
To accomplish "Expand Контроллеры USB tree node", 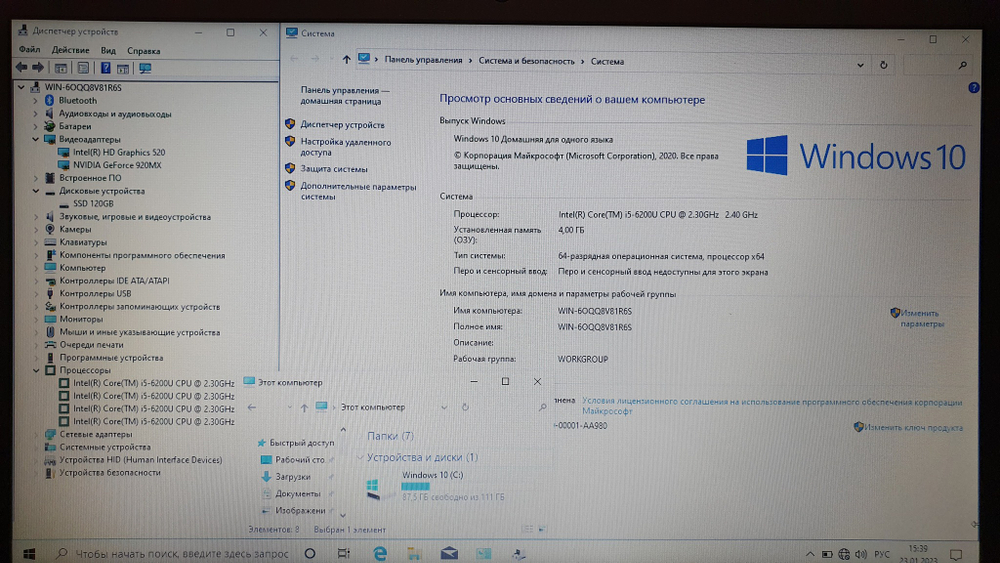I will click(x=36, y=293).
